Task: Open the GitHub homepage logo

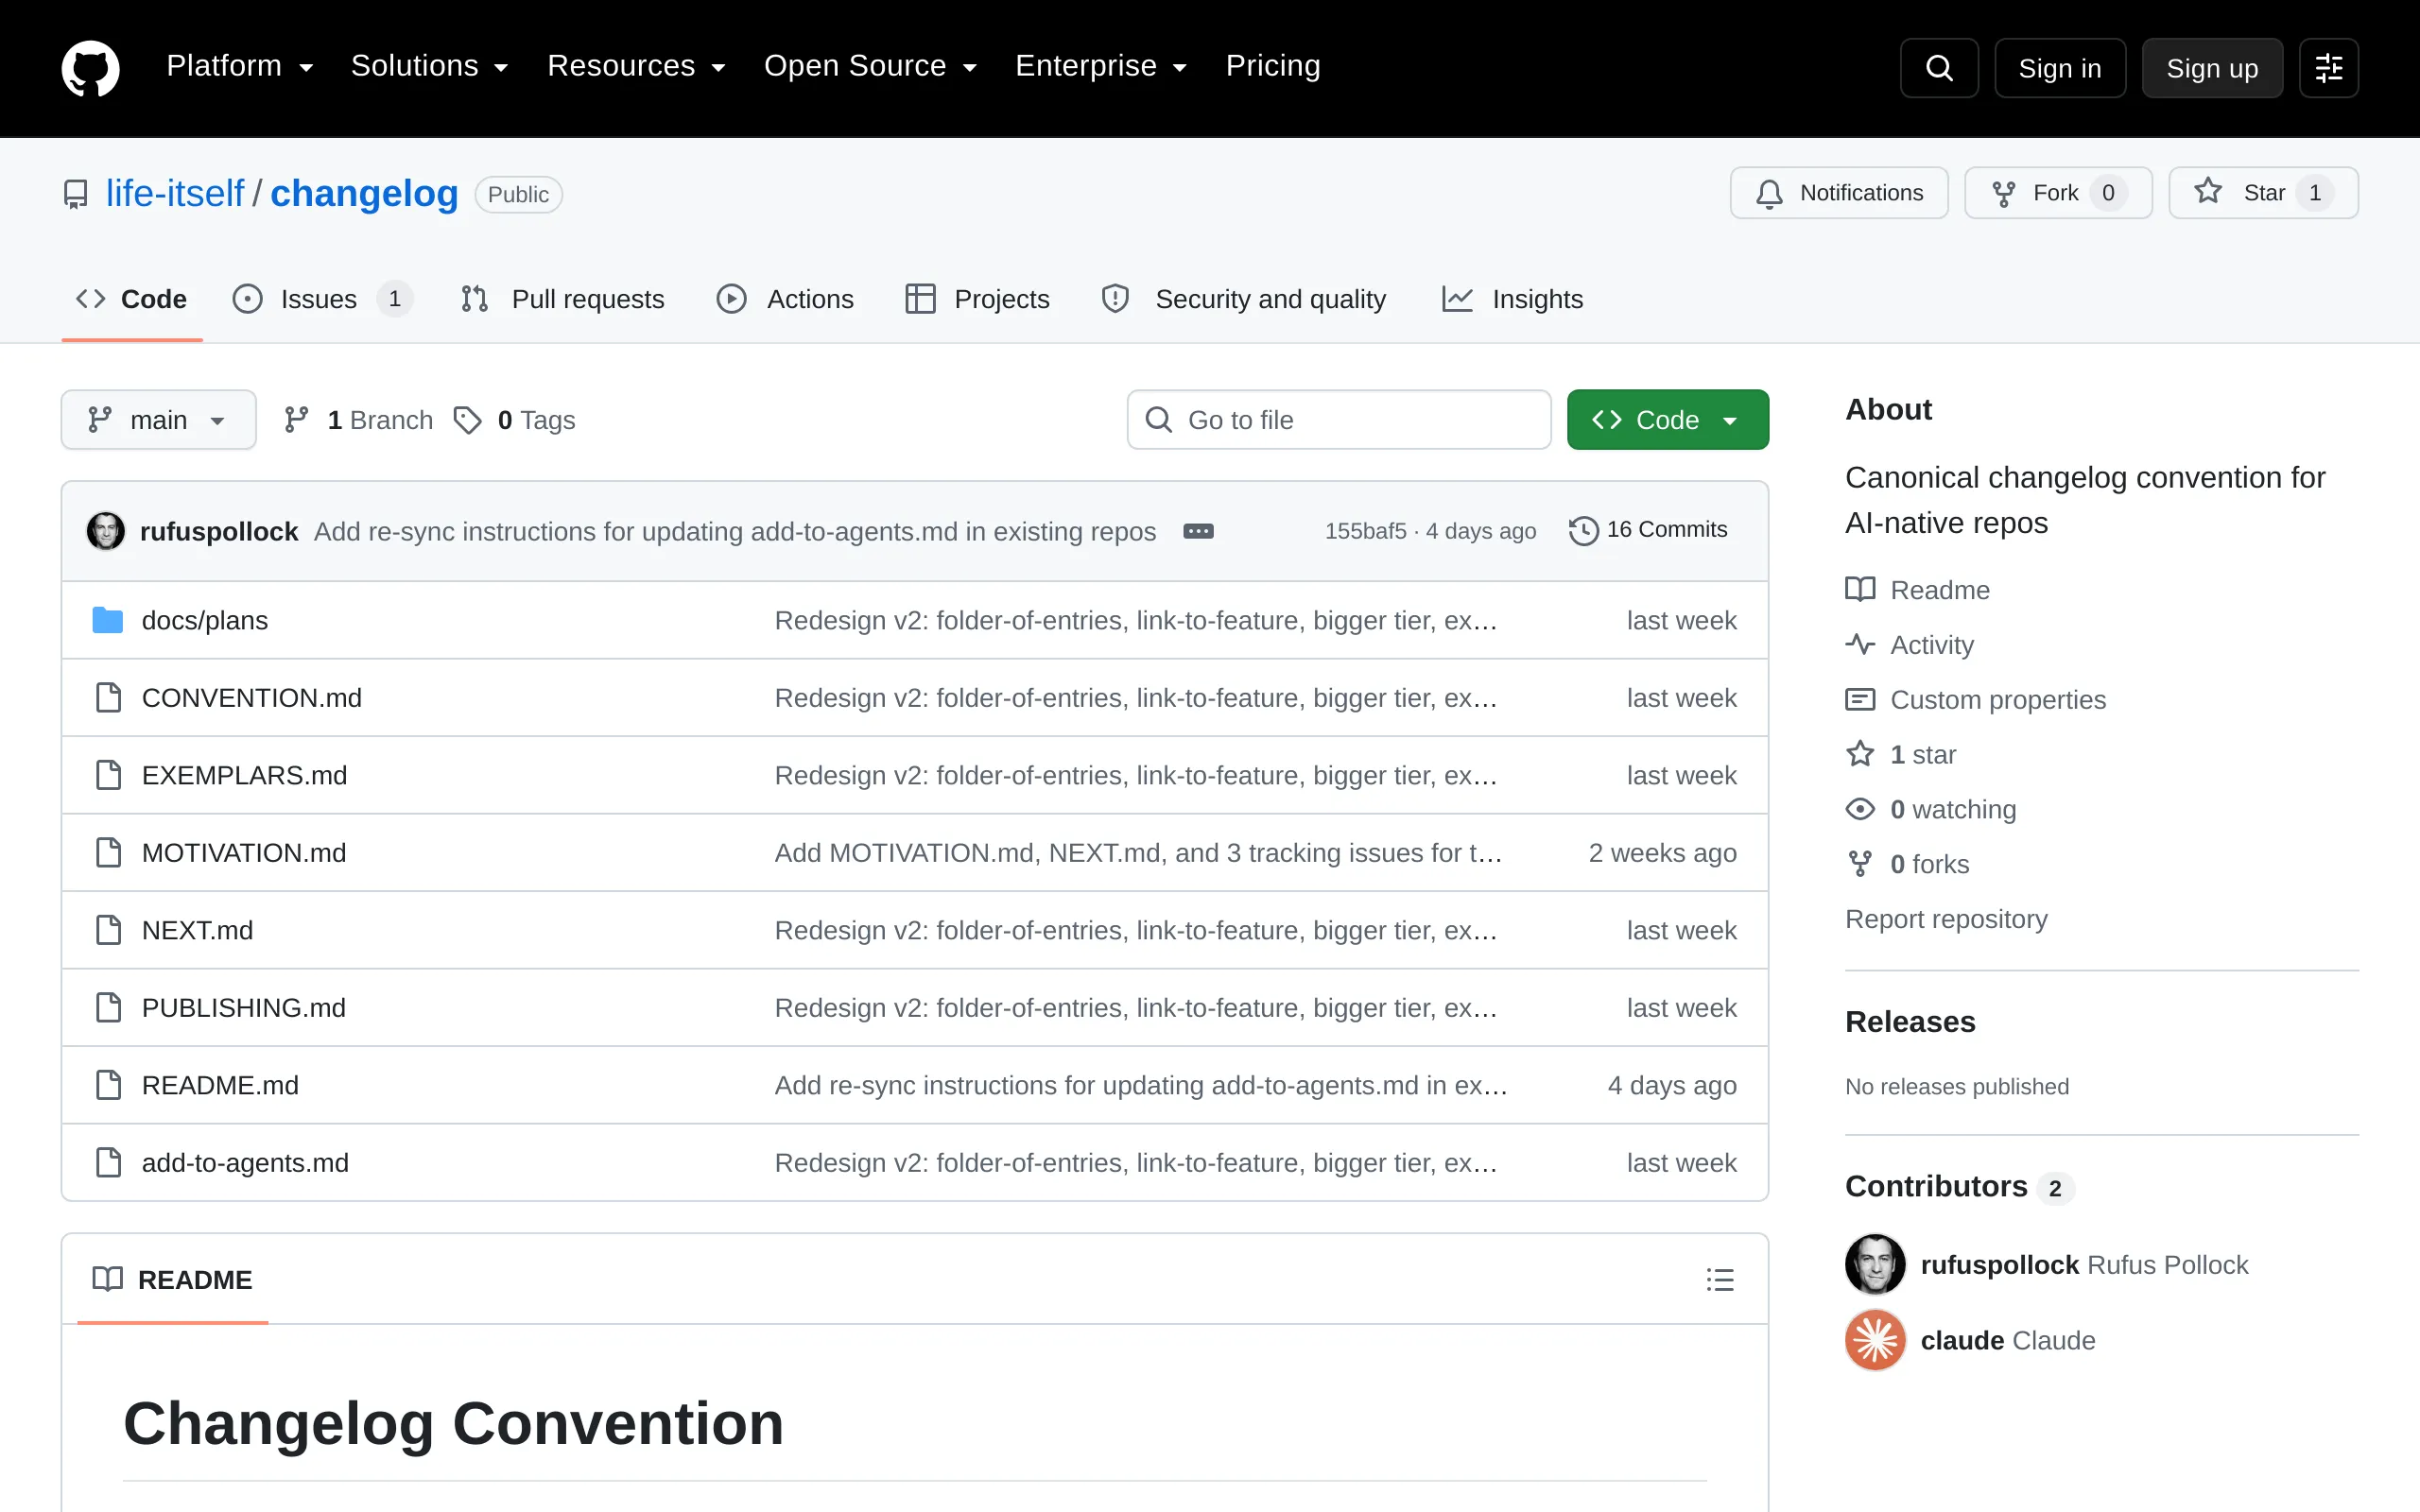Action: tap(90, 68)
